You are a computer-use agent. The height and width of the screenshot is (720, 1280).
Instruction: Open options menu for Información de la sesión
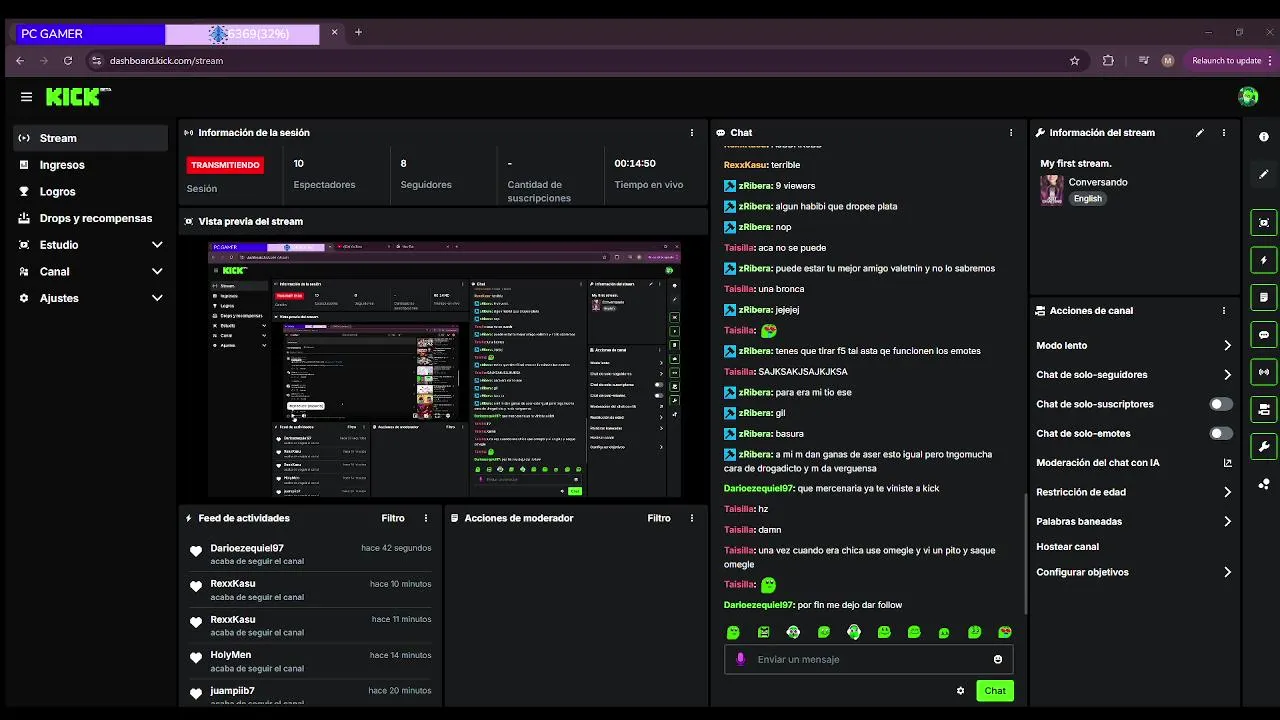[691, 132]
